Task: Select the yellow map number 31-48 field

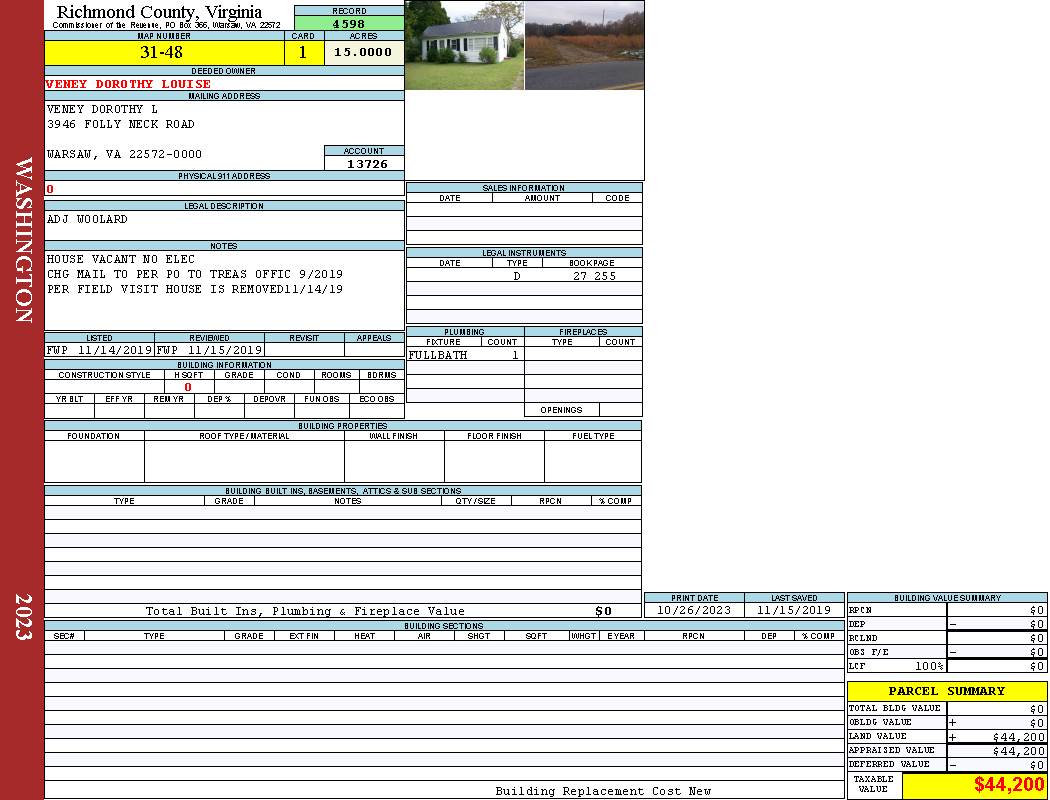Action: (162, 53)
